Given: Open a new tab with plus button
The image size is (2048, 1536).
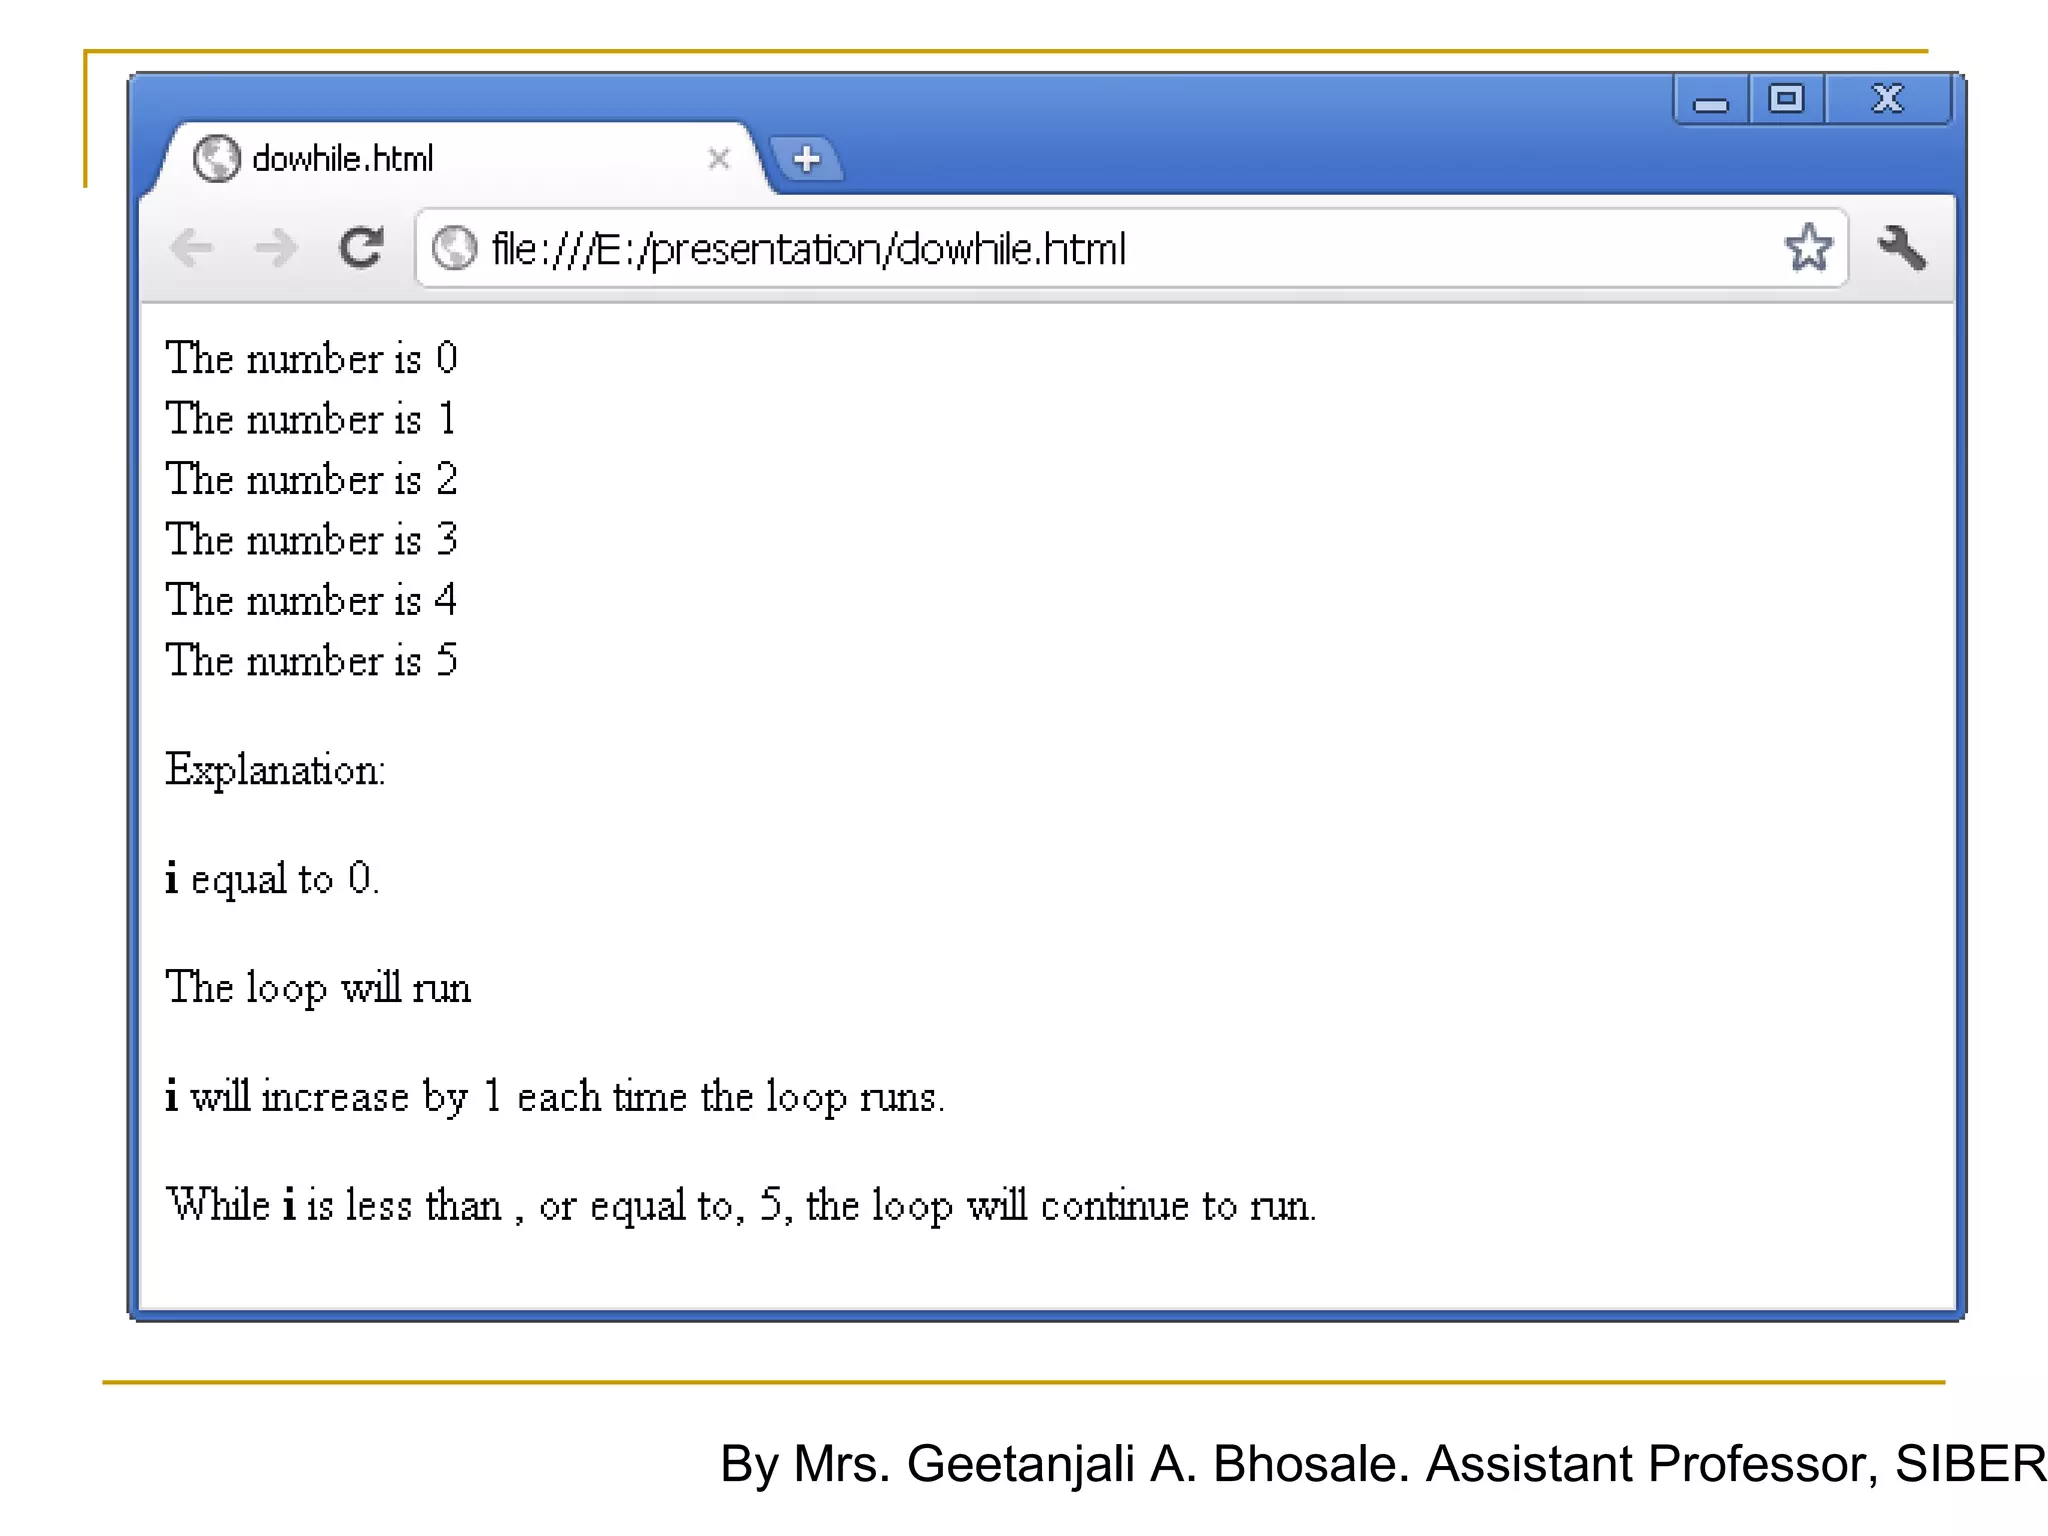Looking at the screenshot, I should [x=807, y=159].
